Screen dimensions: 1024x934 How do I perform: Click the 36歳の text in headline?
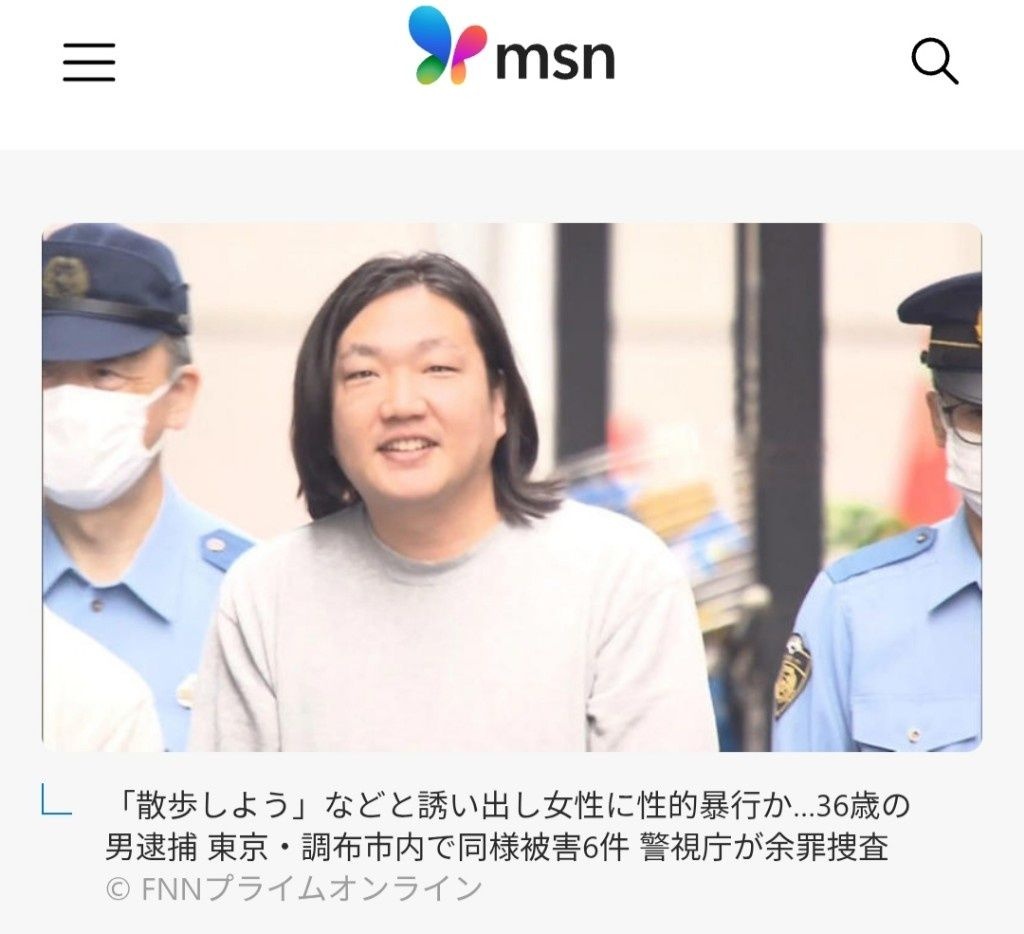[x=863, y=805]
